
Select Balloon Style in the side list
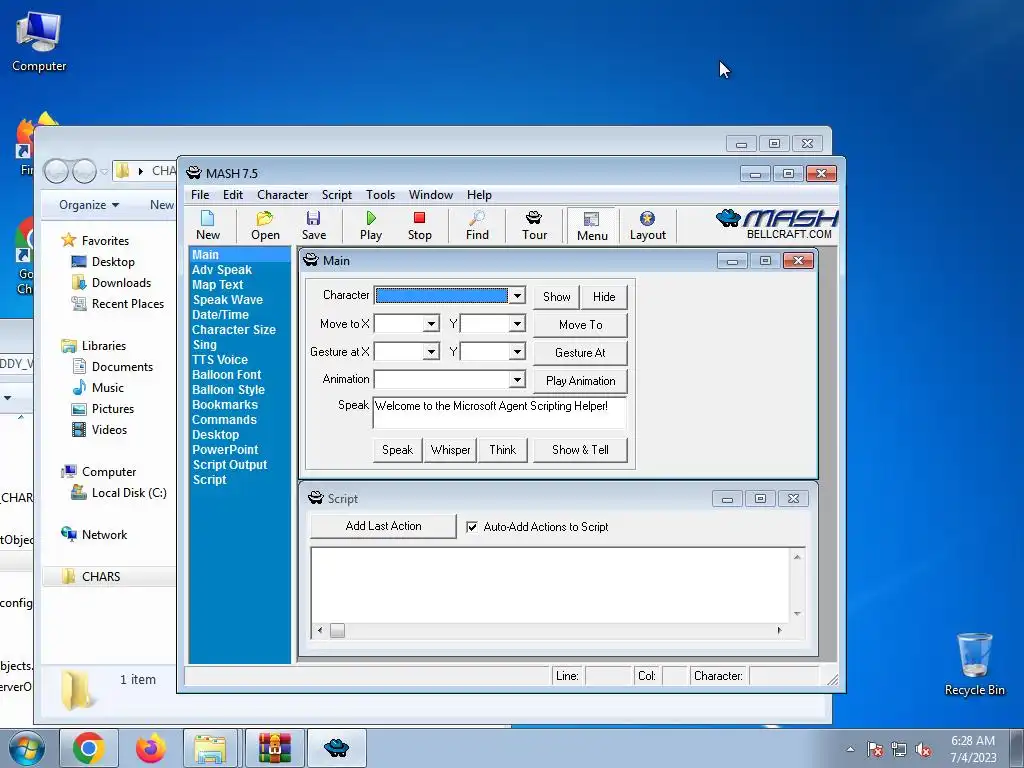click(229, 390)
